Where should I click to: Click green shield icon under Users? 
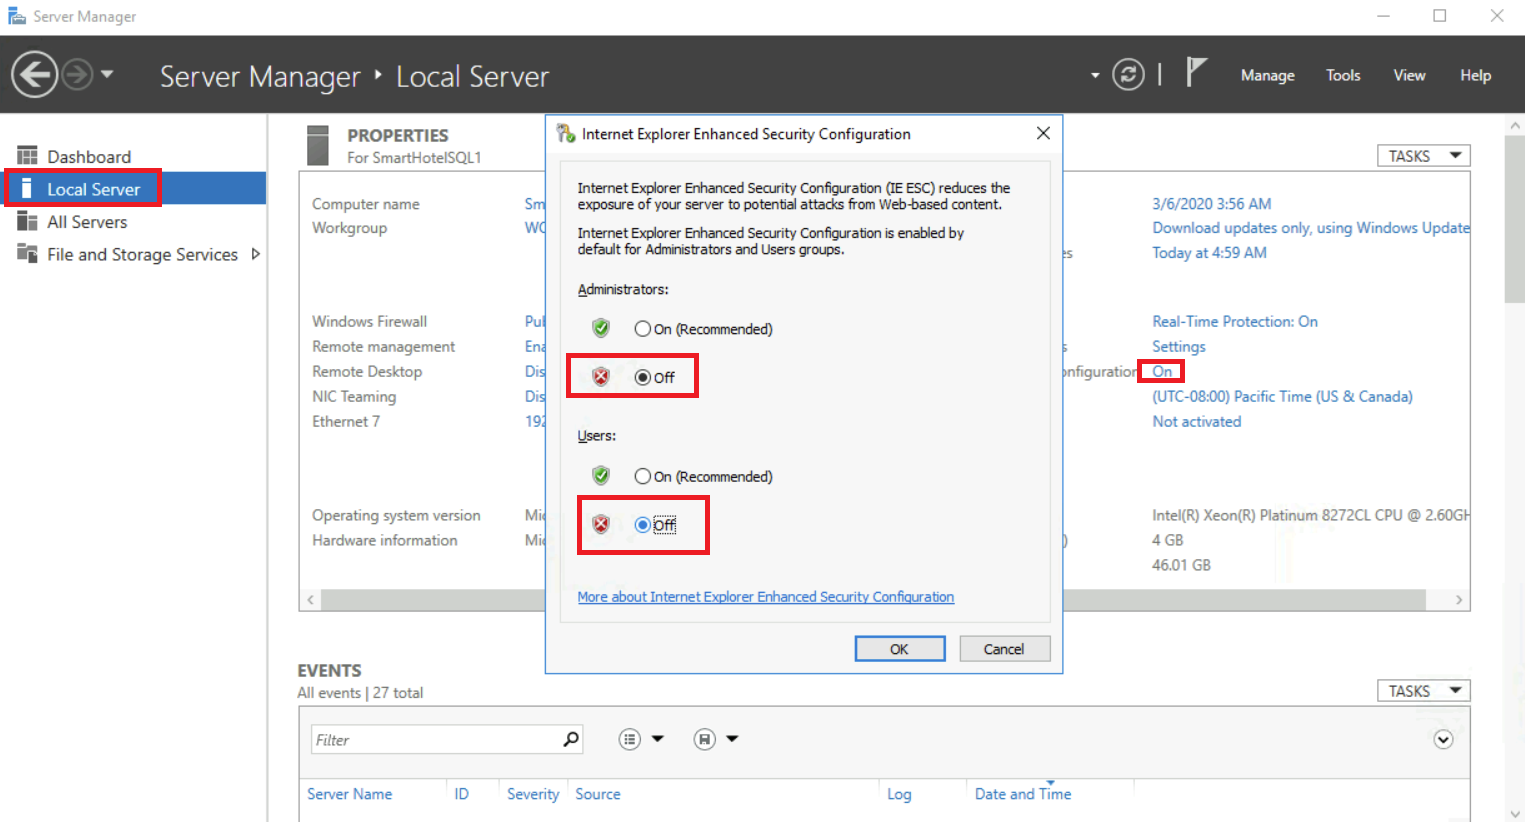pos(601,476)
